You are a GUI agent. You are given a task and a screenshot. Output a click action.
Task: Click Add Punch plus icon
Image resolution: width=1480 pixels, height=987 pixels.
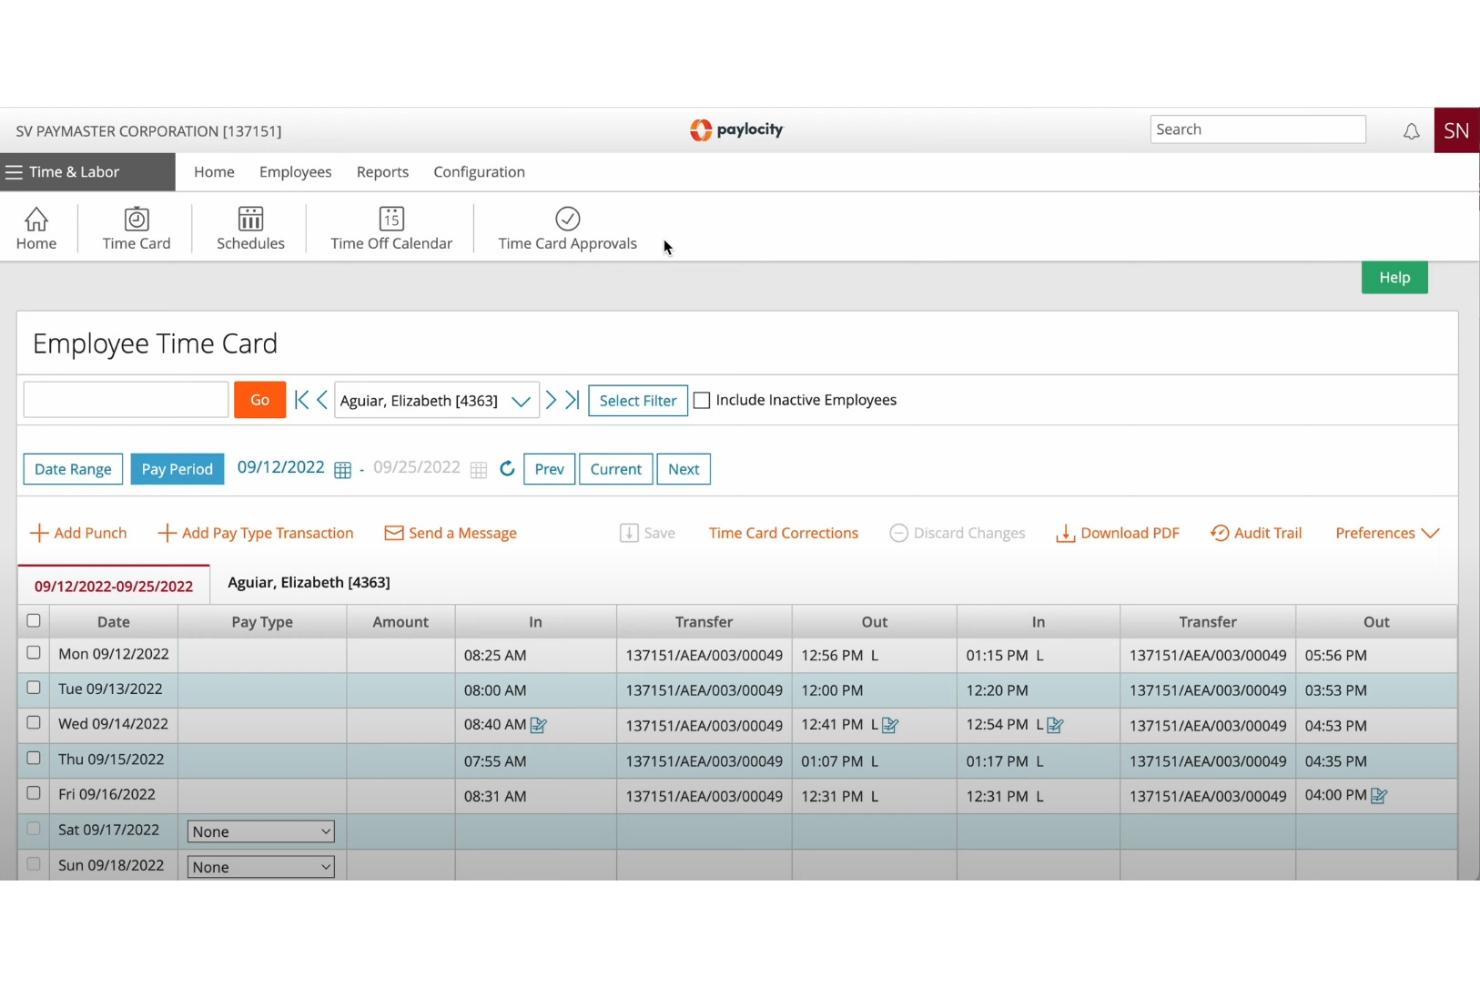(x=39, y=533)
